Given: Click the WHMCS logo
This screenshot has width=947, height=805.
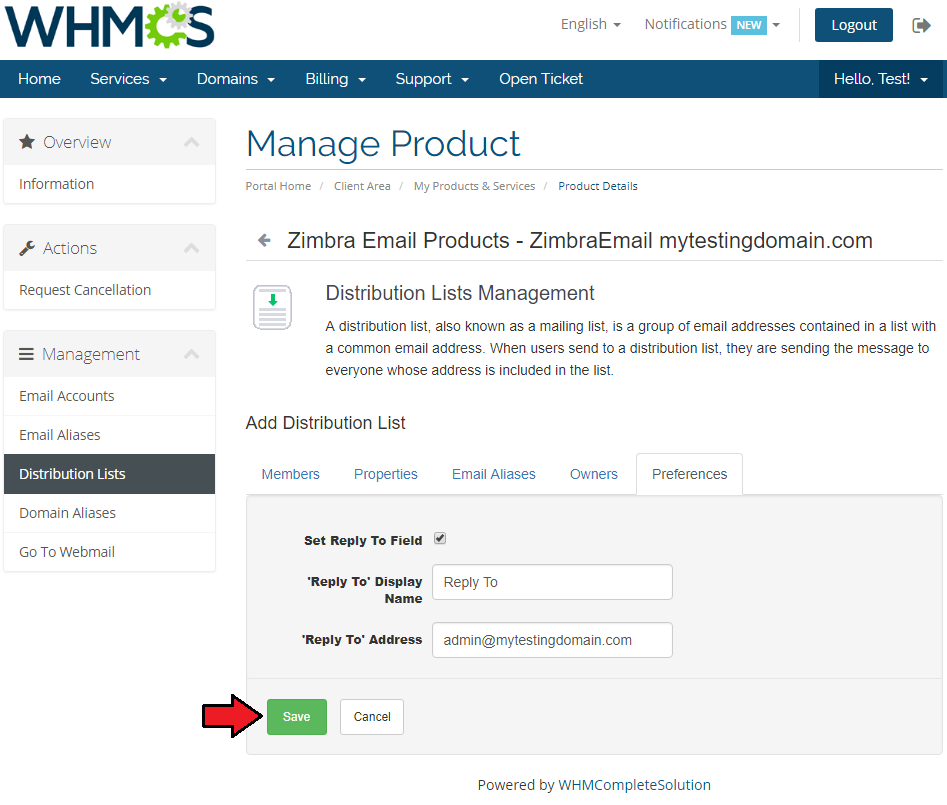Looking at the screenshot, I should (x=110, y=26).
